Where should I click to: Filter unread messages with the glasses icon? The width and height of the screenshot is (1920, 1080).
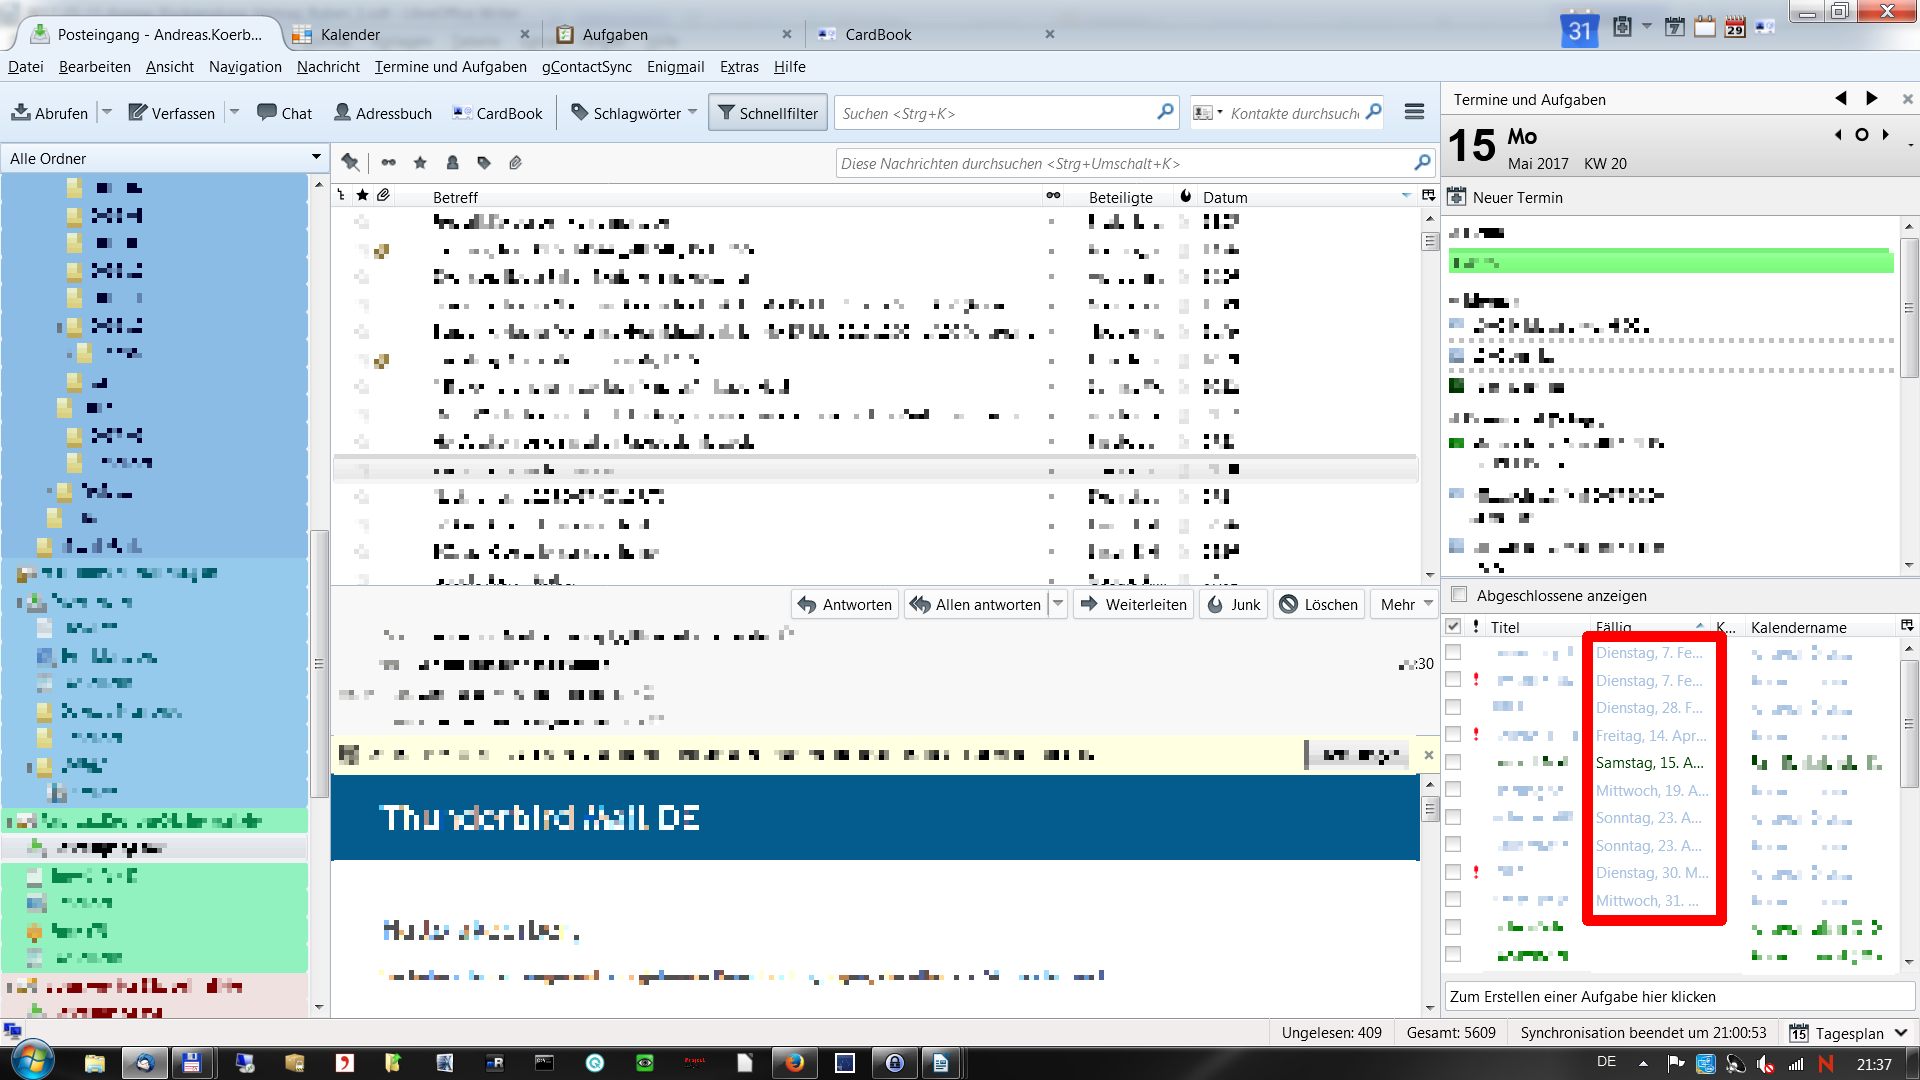coord(388,162)
